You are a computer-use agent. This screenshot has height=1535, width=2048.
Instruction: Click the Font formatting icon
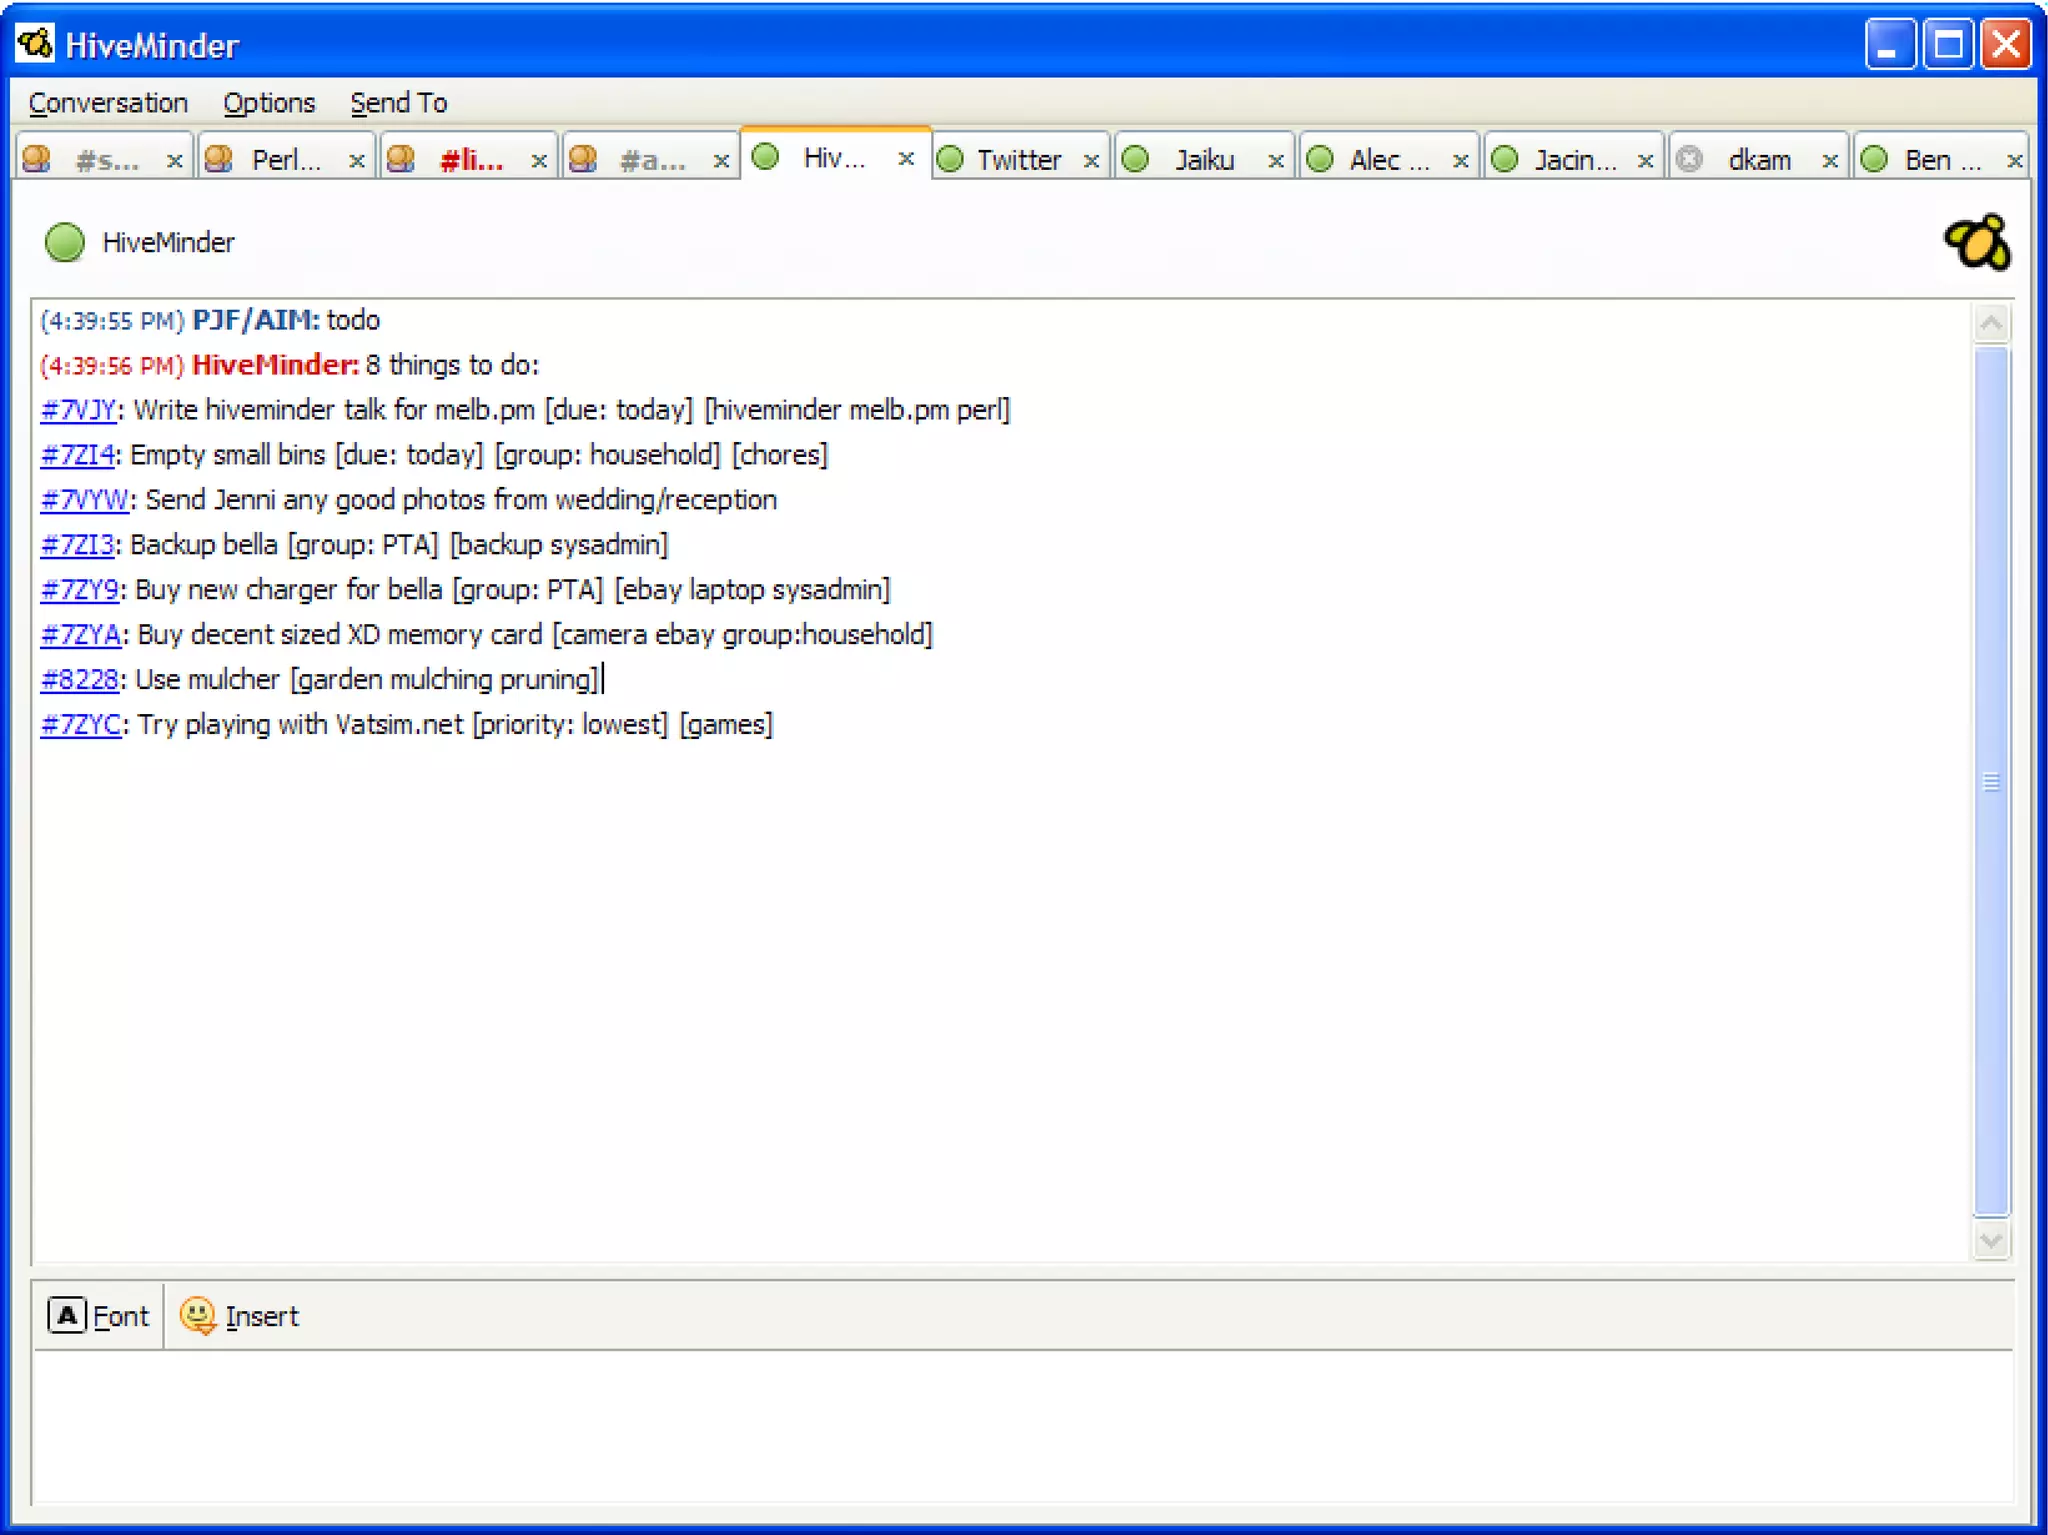pyautogui.click(x=66, y=1315)
